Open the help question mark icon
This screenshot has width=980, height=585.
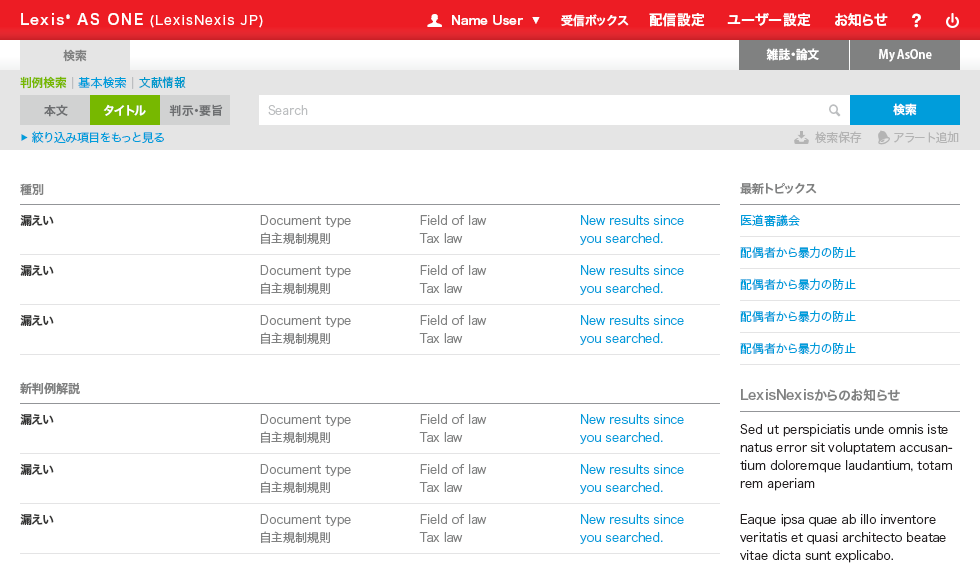tap(916, 21)
